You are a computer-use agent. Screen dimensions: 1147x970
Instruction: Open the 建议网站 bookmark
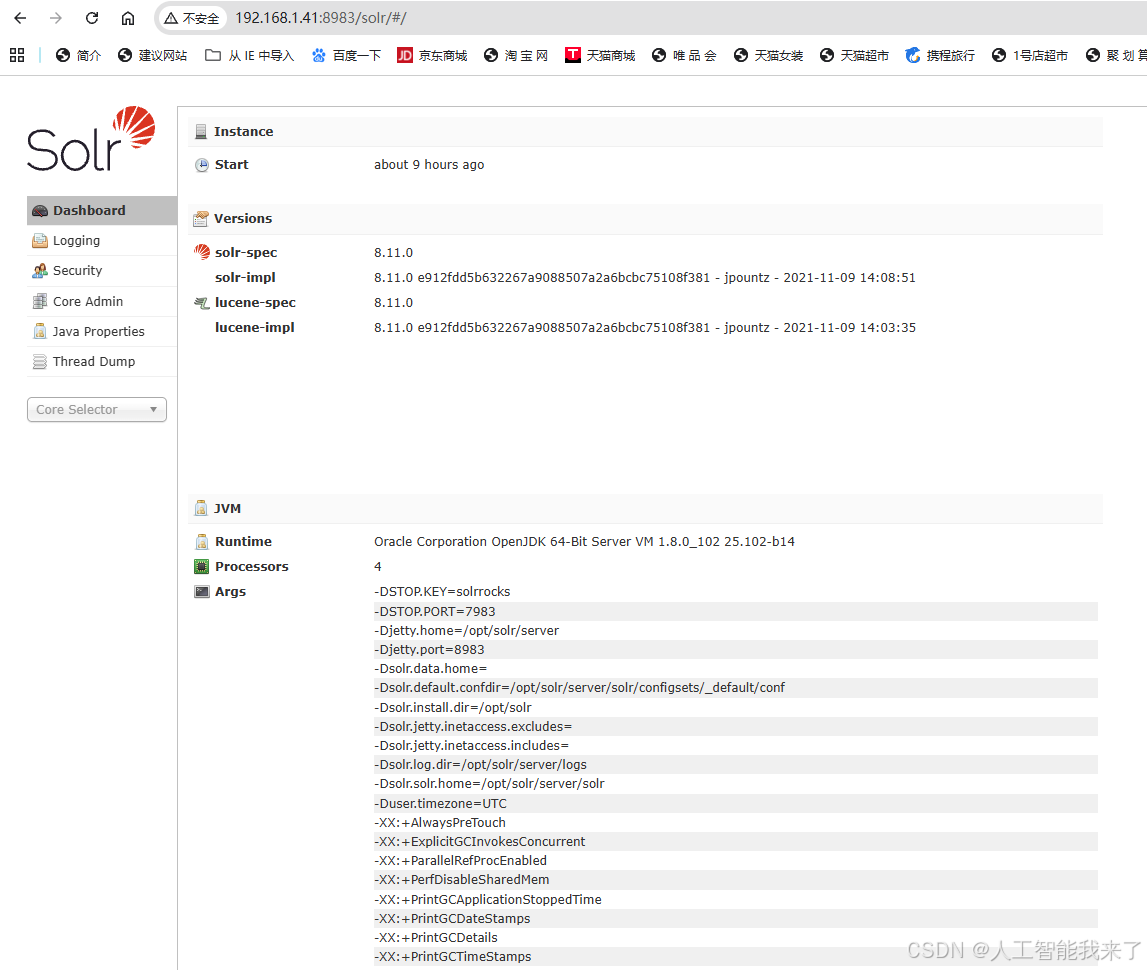152,56
